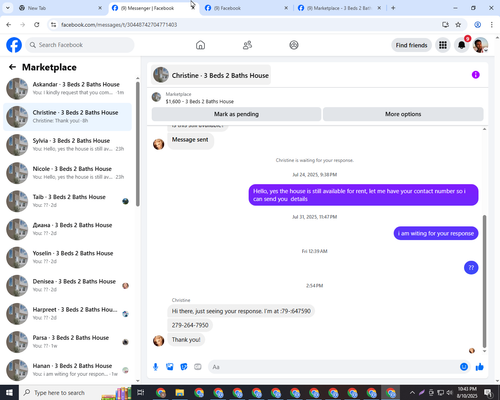Open Диана conversation
Screen dimensions: 500x400
[x=68, y=229]
